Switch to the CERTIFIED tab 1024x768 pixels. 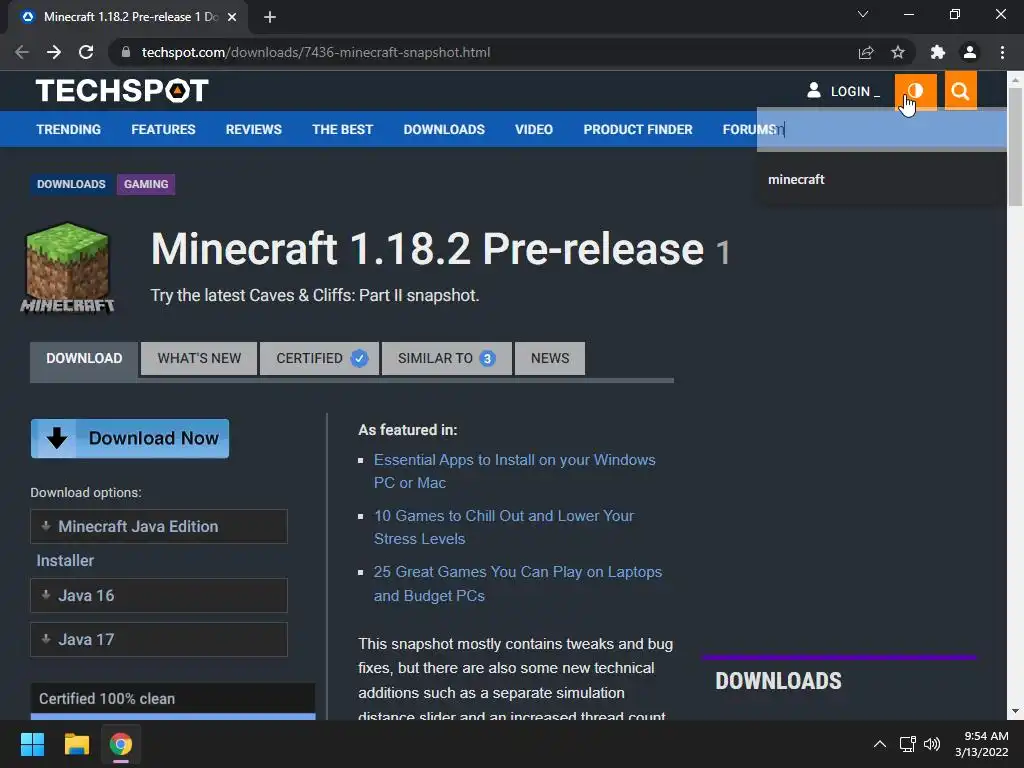pos(319,359)
